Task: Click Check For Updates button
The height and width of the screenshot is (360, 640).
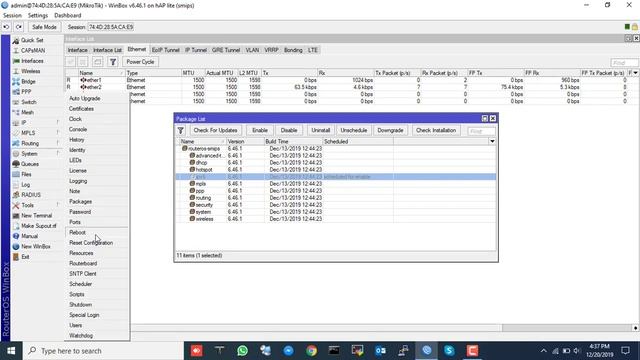Action: tap(215, 130)
